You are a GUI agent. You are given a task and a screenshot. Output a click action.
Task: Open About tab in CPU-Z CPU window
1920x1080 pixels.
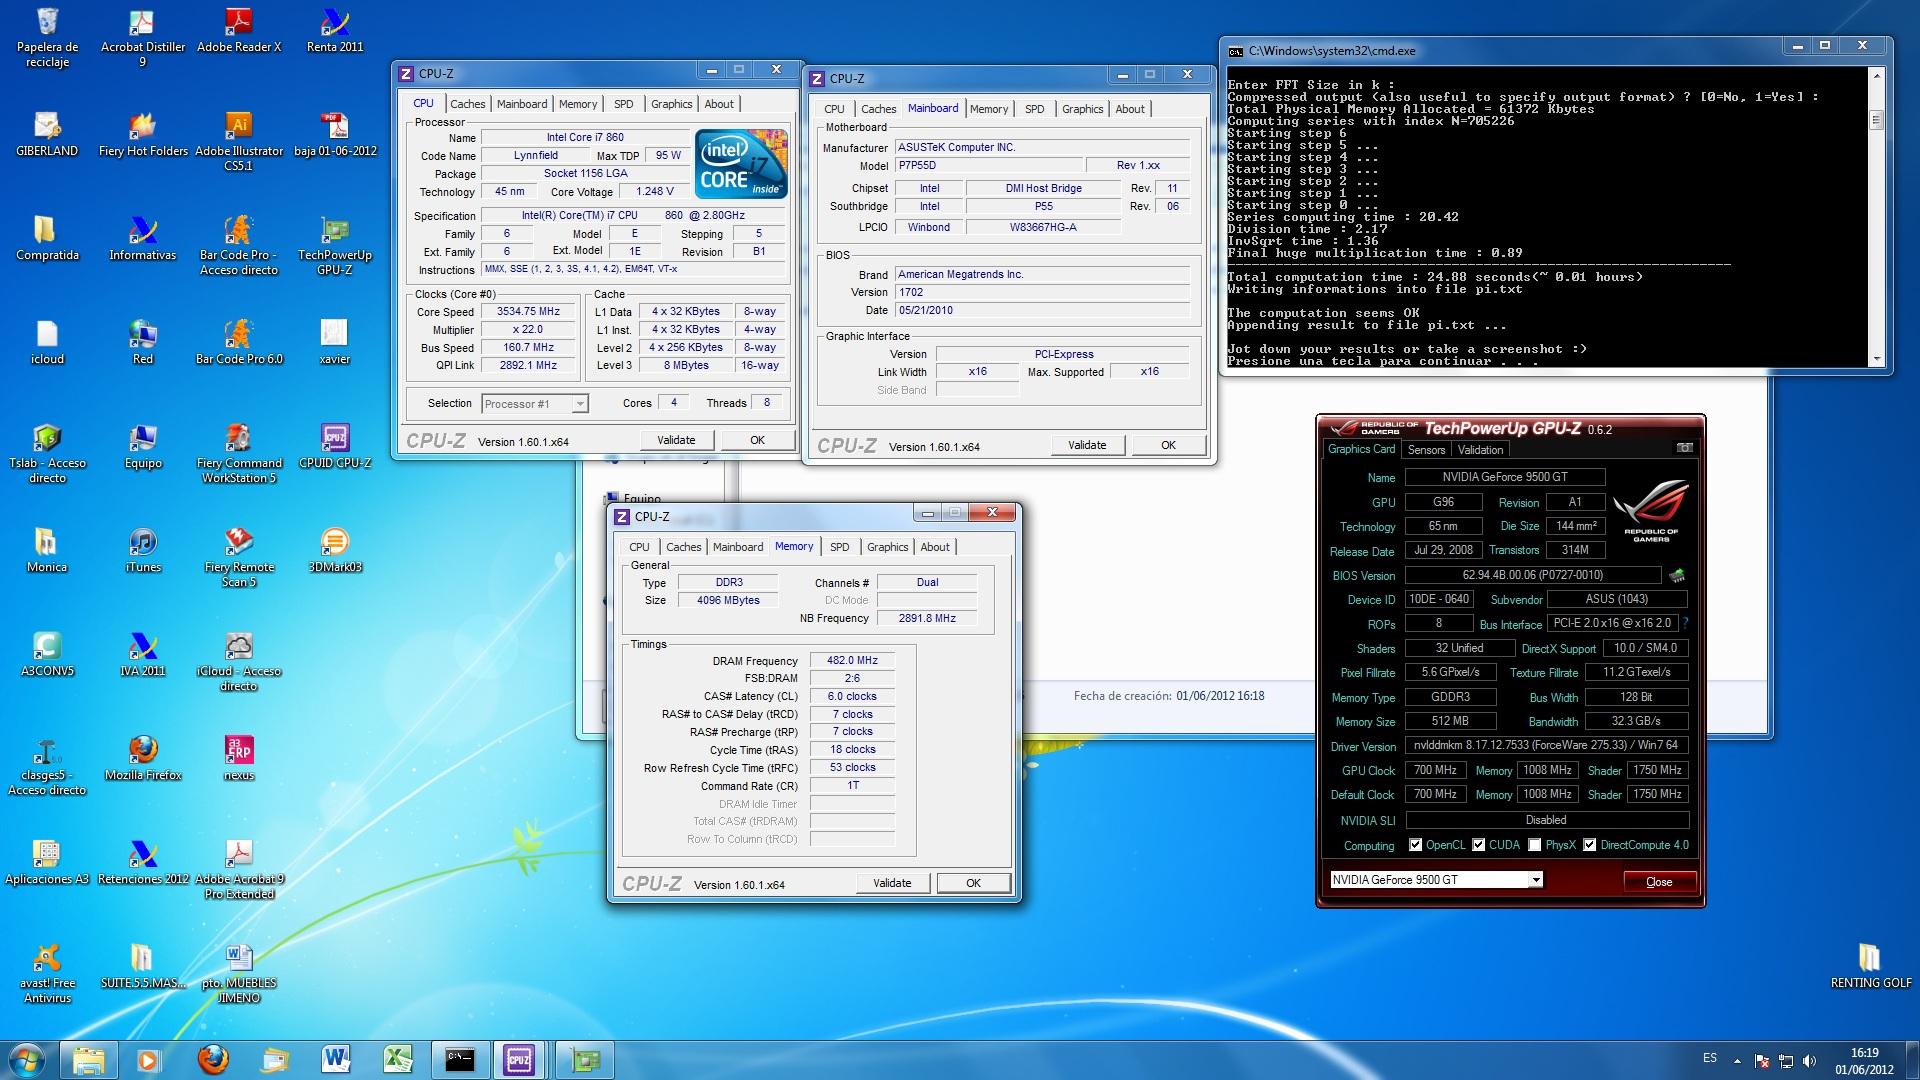719,104
